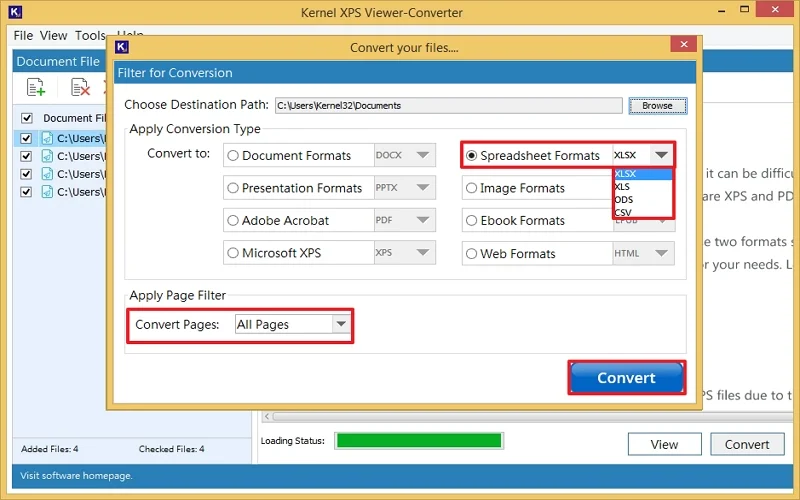Open the DOCX format dropdown
Viewport: 800px width, 500px height.
(x=422, y=155)
